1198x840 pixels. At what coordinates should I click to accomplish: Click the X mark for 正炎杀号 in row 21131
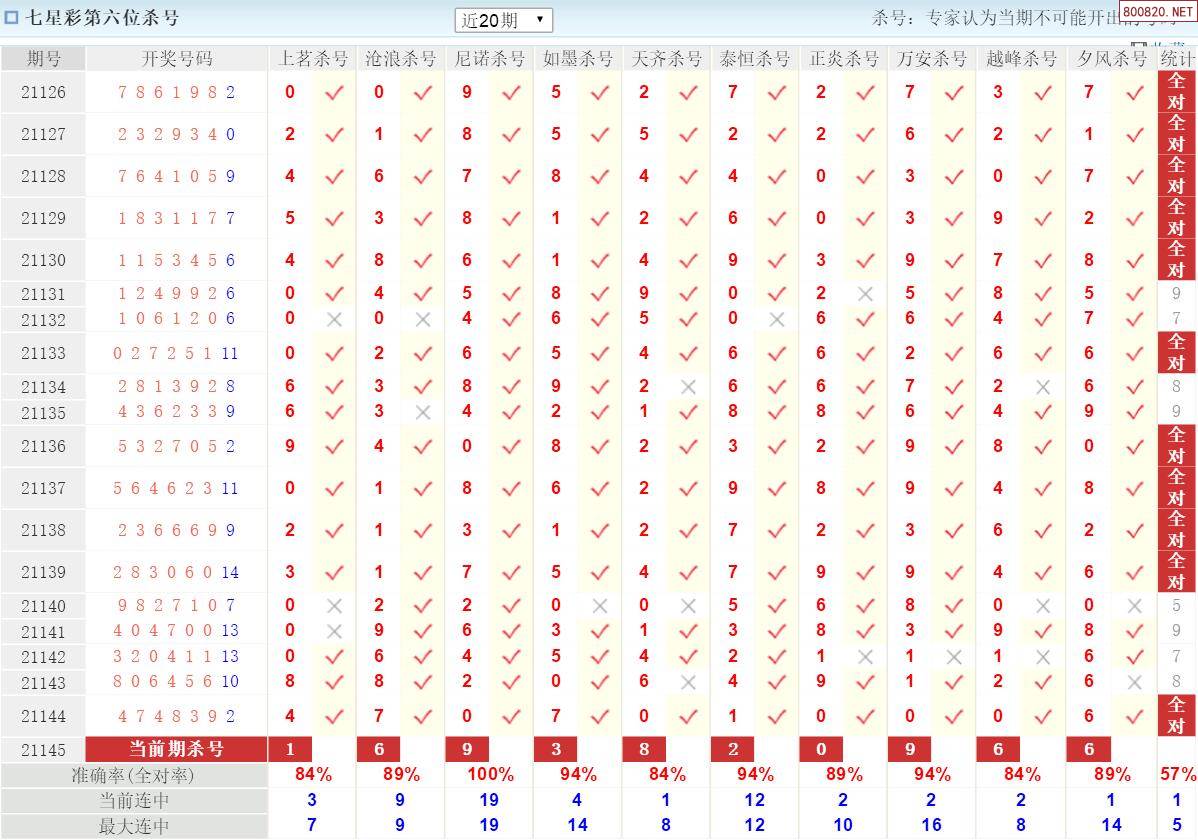click(x=865, y=294)
